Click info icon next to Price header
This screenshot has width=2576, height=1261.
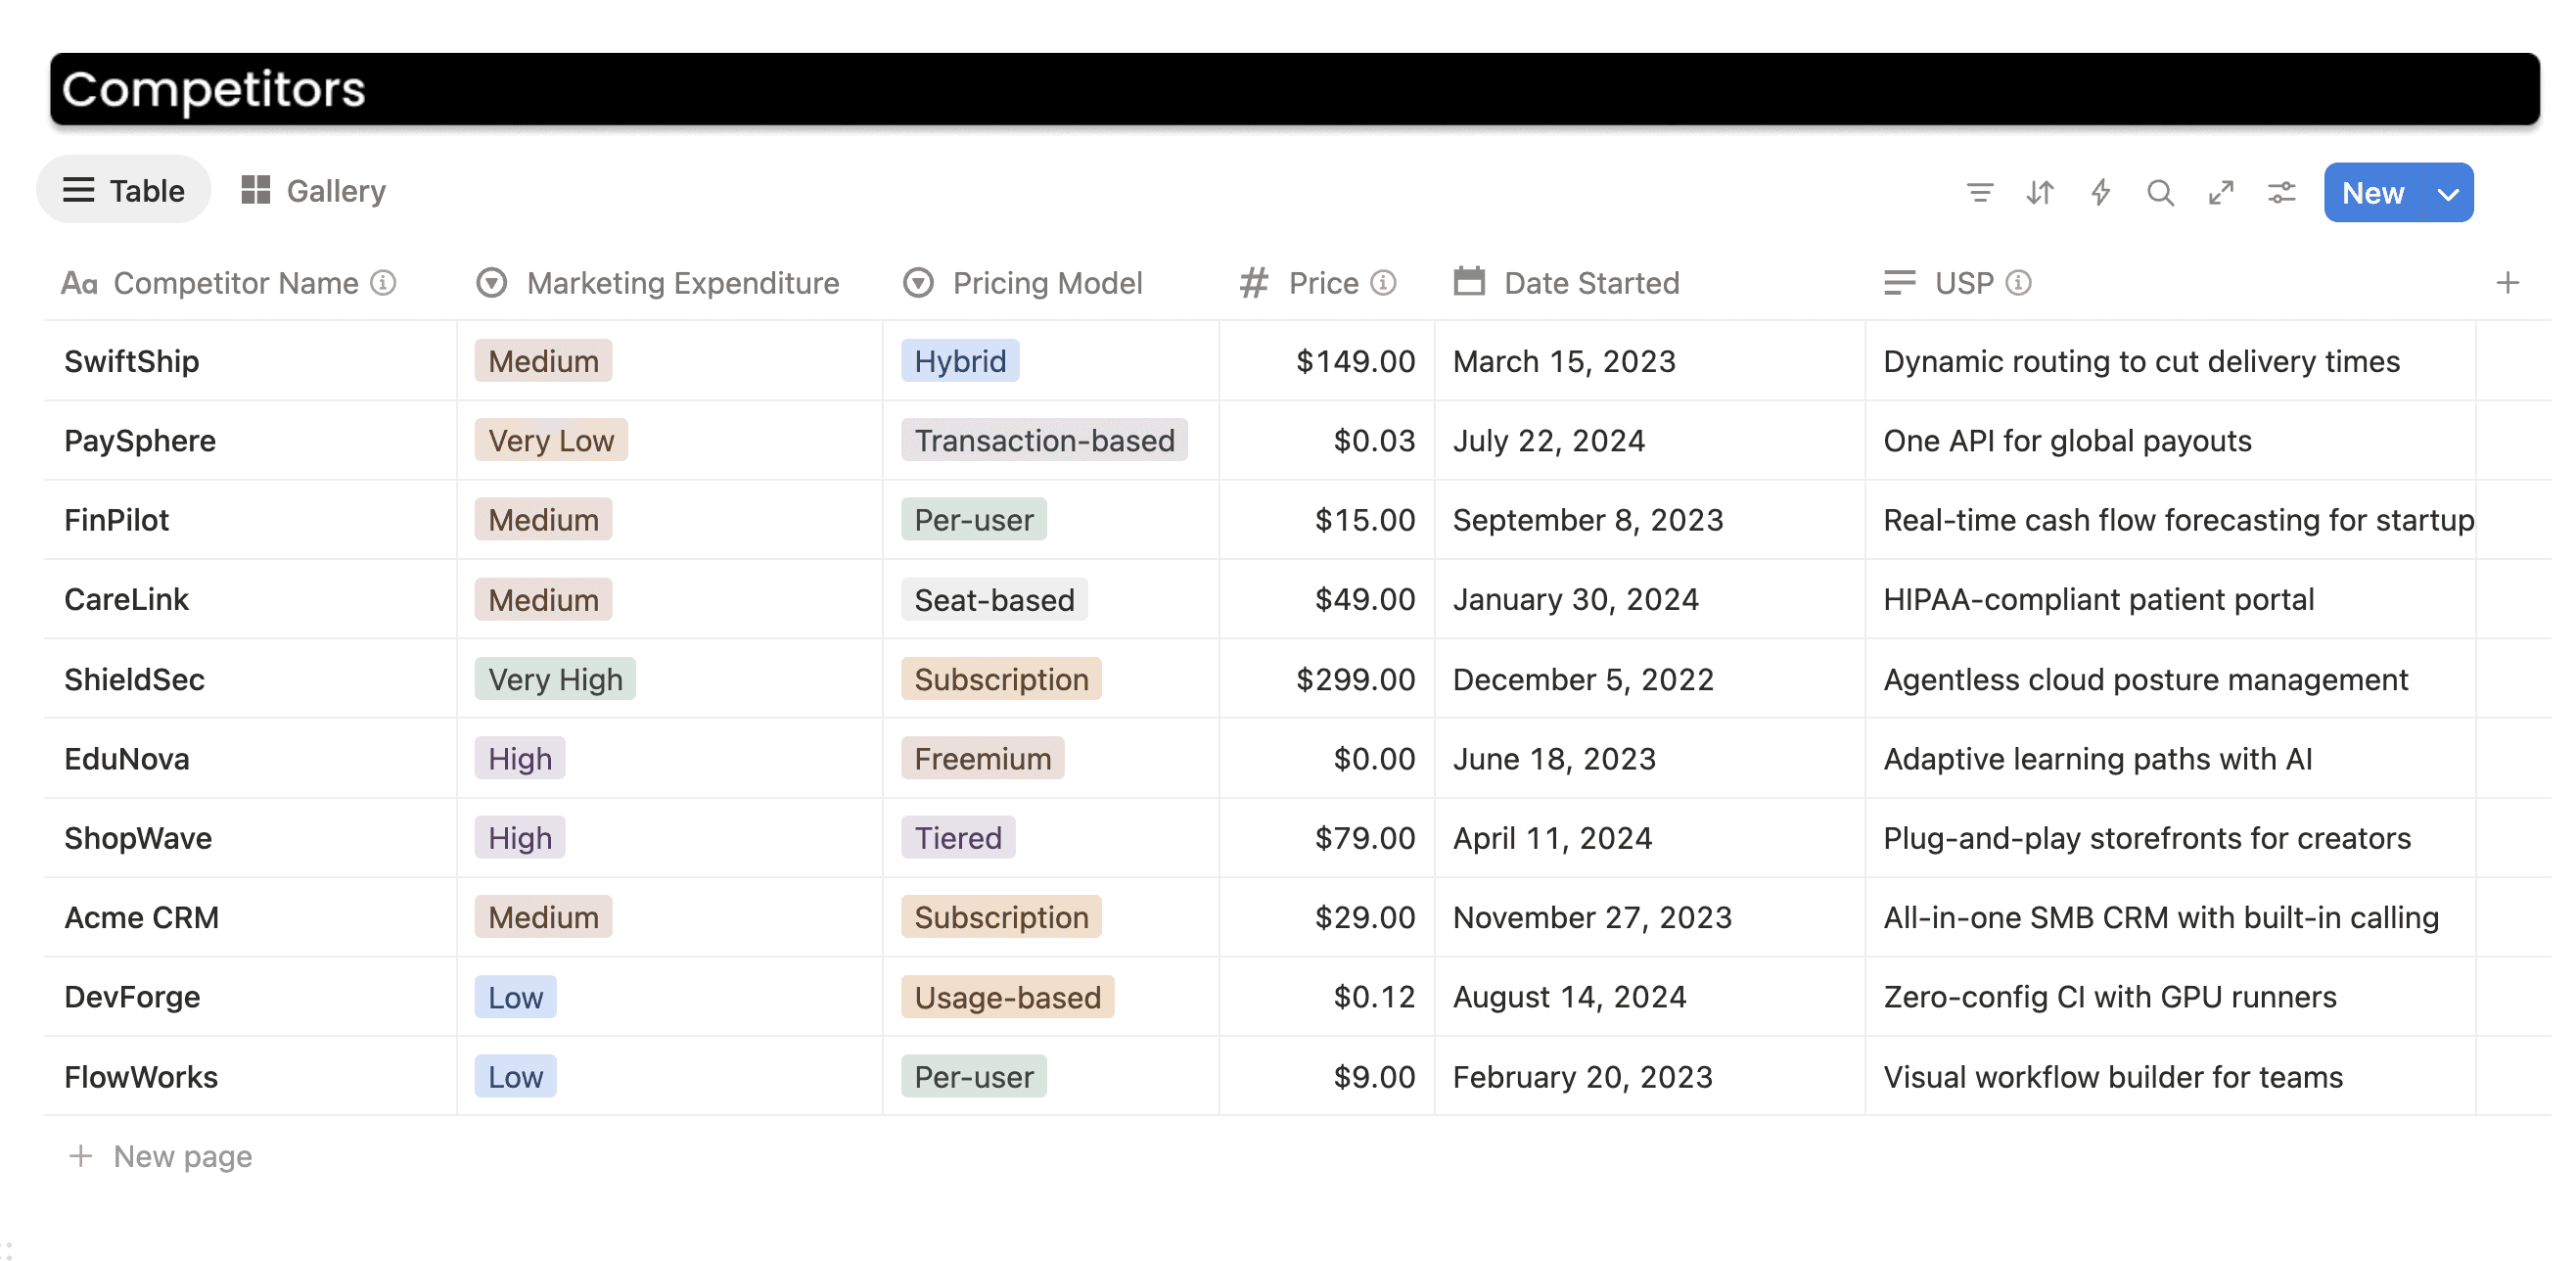(x=1383, y=283)
